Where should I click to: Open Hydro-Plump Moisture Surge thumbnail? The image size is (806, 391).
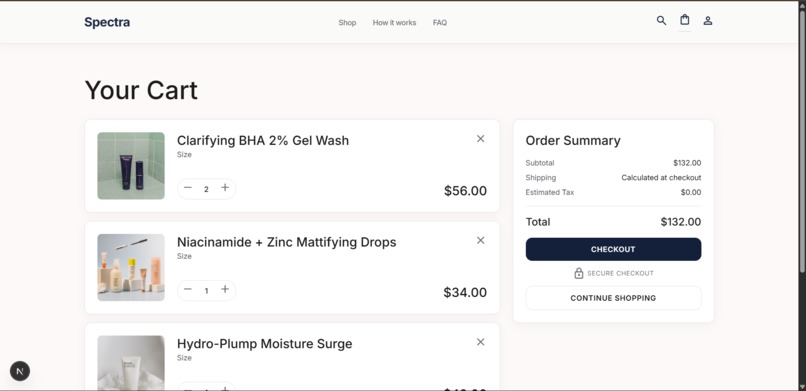click(x=131, y=363)
